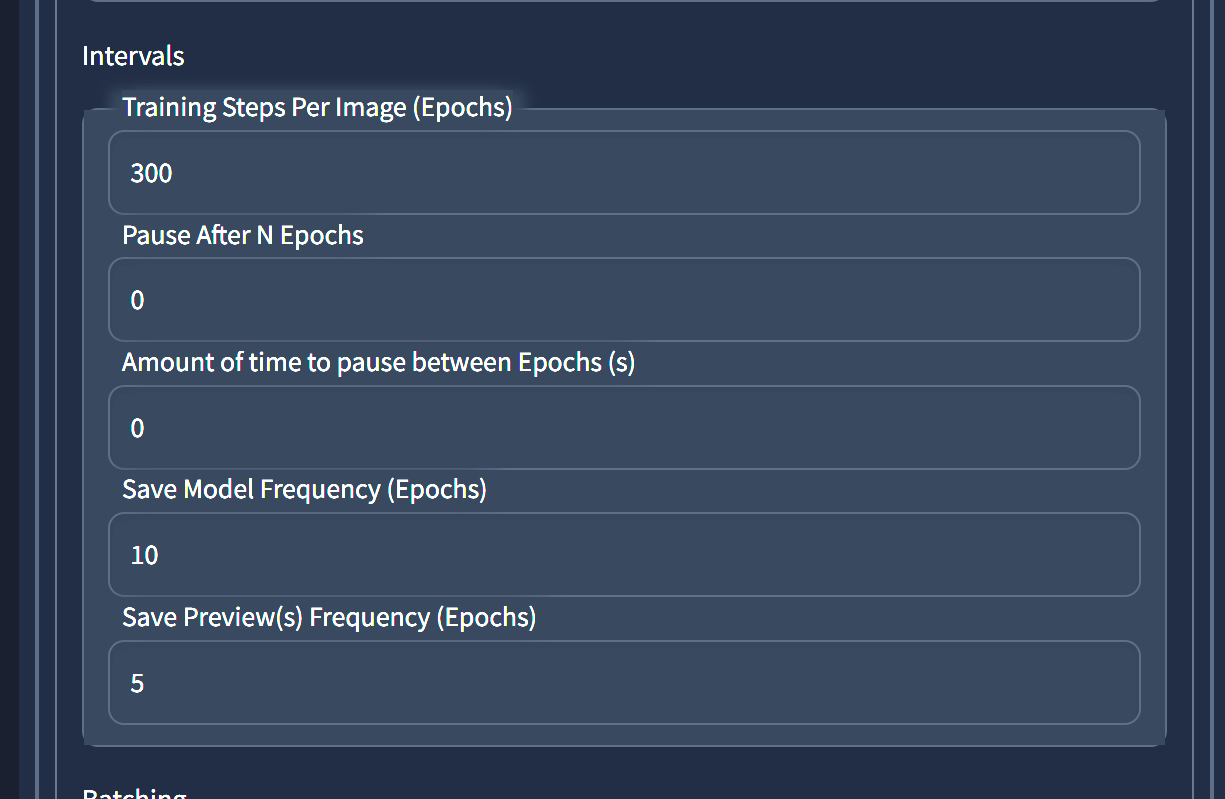
Task: Select the Save Model Frequency input field
Action: coord(624,554)
